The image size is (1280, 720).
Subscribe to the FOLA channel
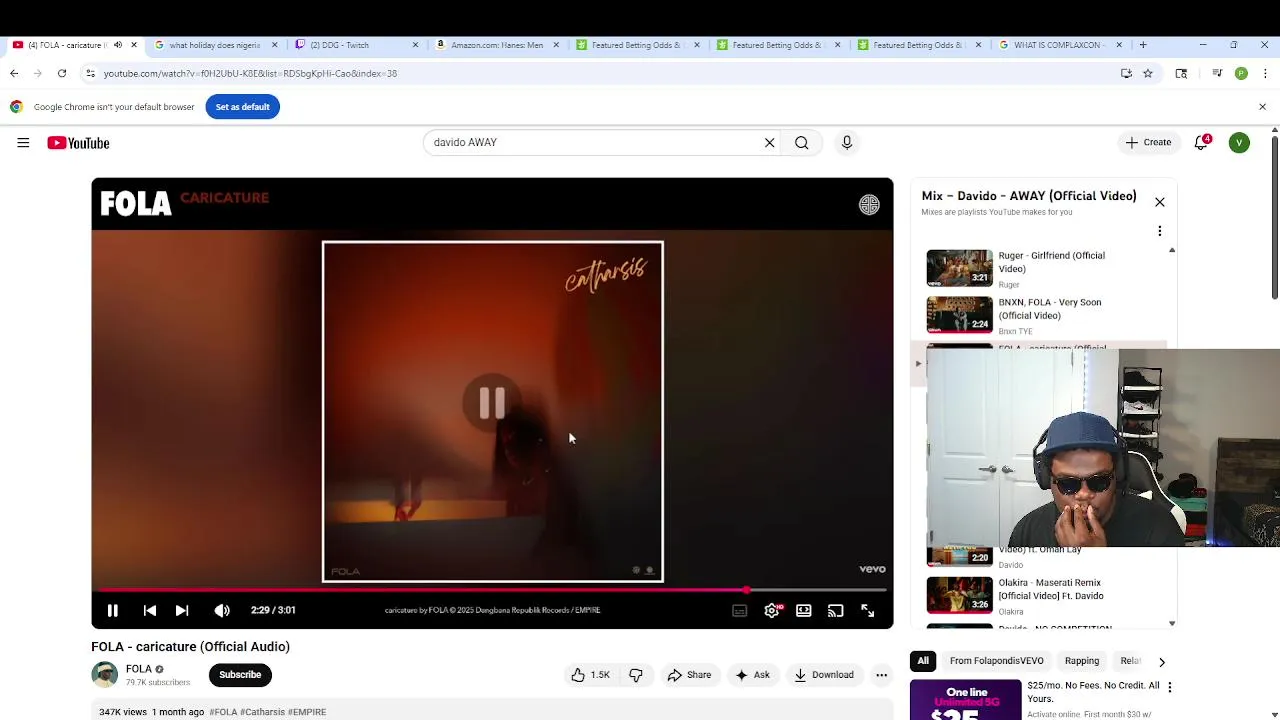click(240, 675)
